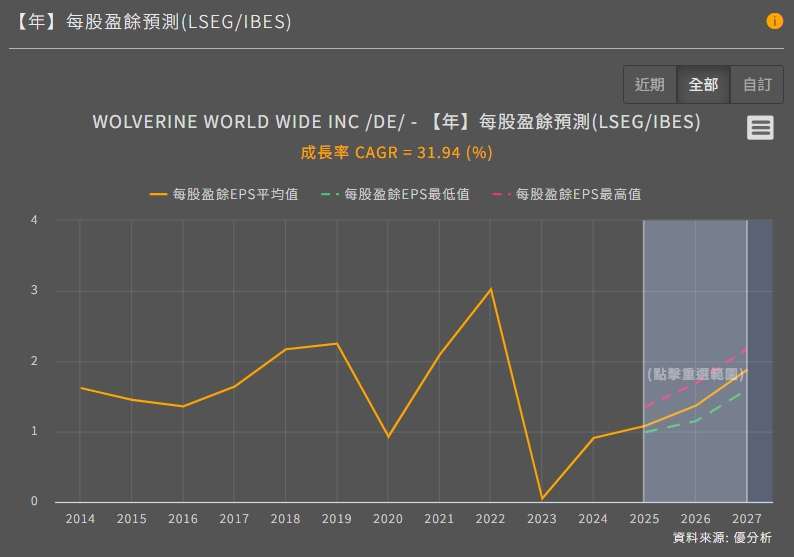Click the 2023 low point on EPS line
The image size is (794, 557).
[542, 499]
